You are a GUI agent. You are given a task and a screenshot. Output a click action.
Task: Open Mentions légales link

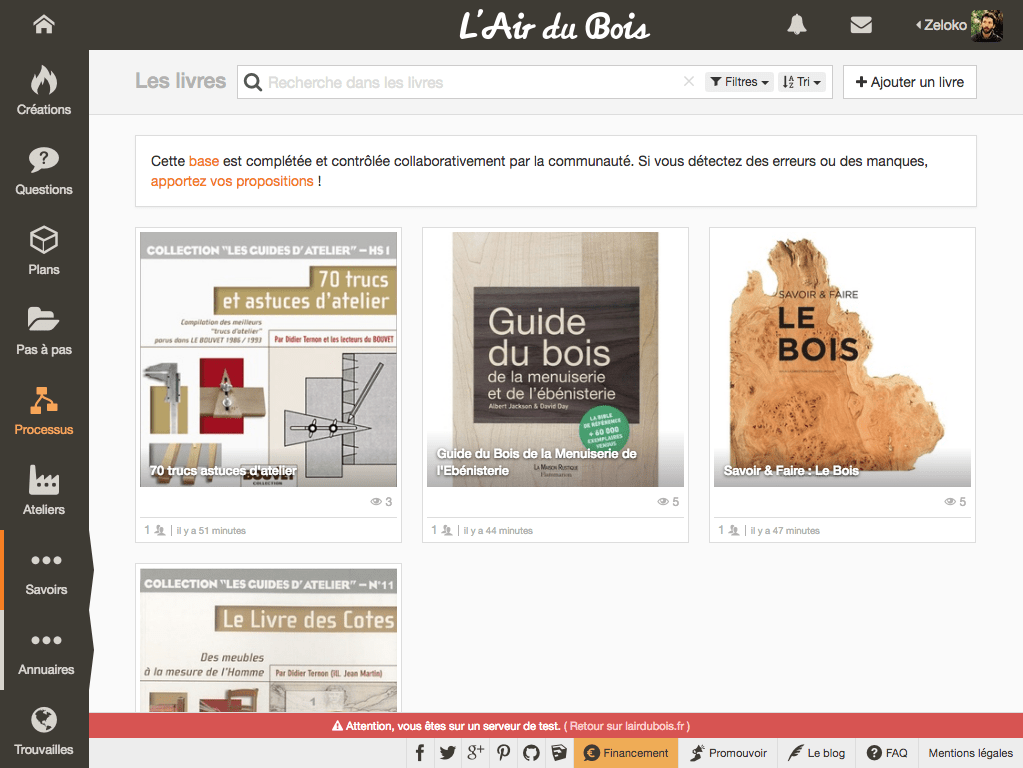971,753
